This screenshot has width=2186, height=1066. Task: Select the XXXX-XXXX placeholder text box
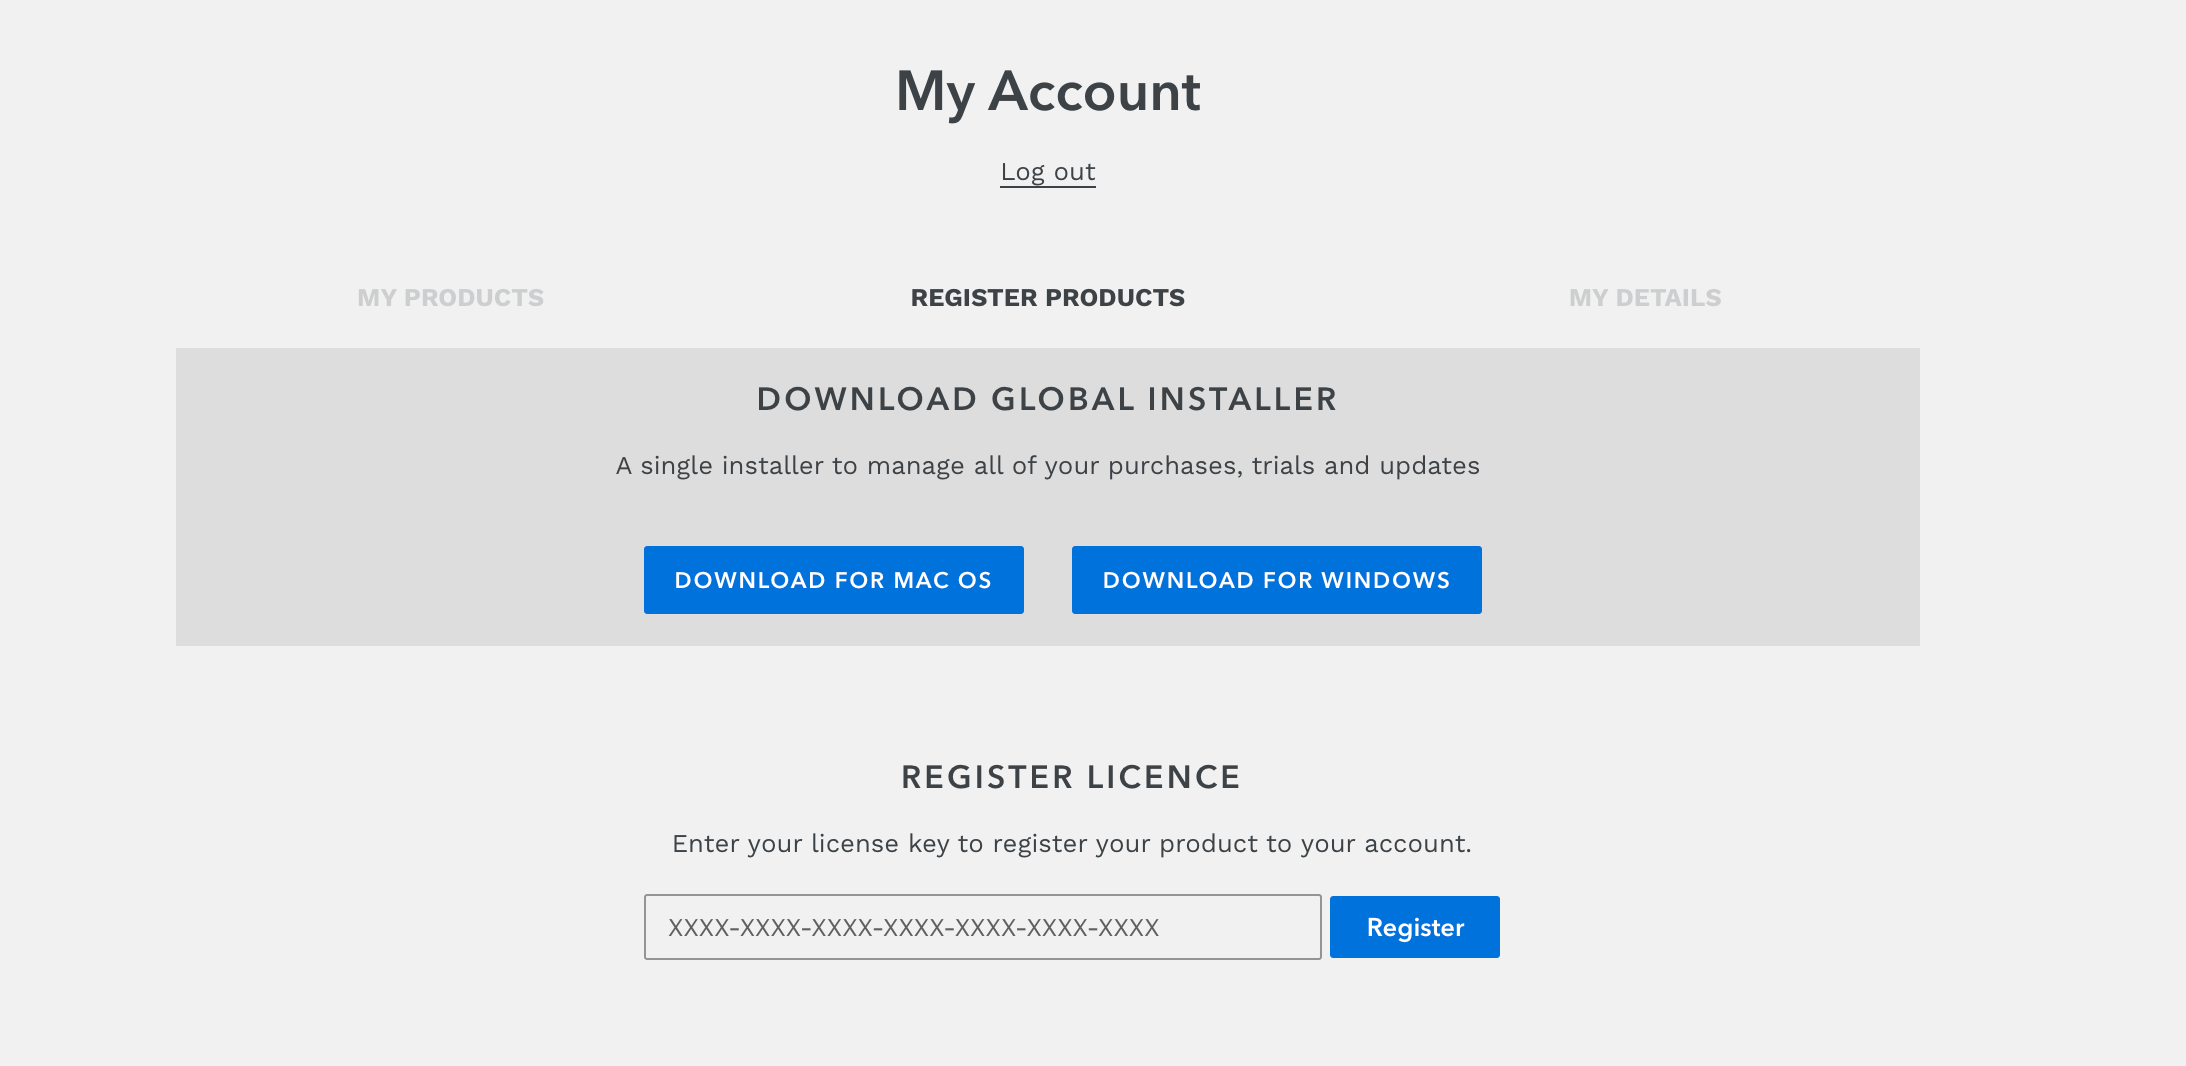[x=983, y=927]
